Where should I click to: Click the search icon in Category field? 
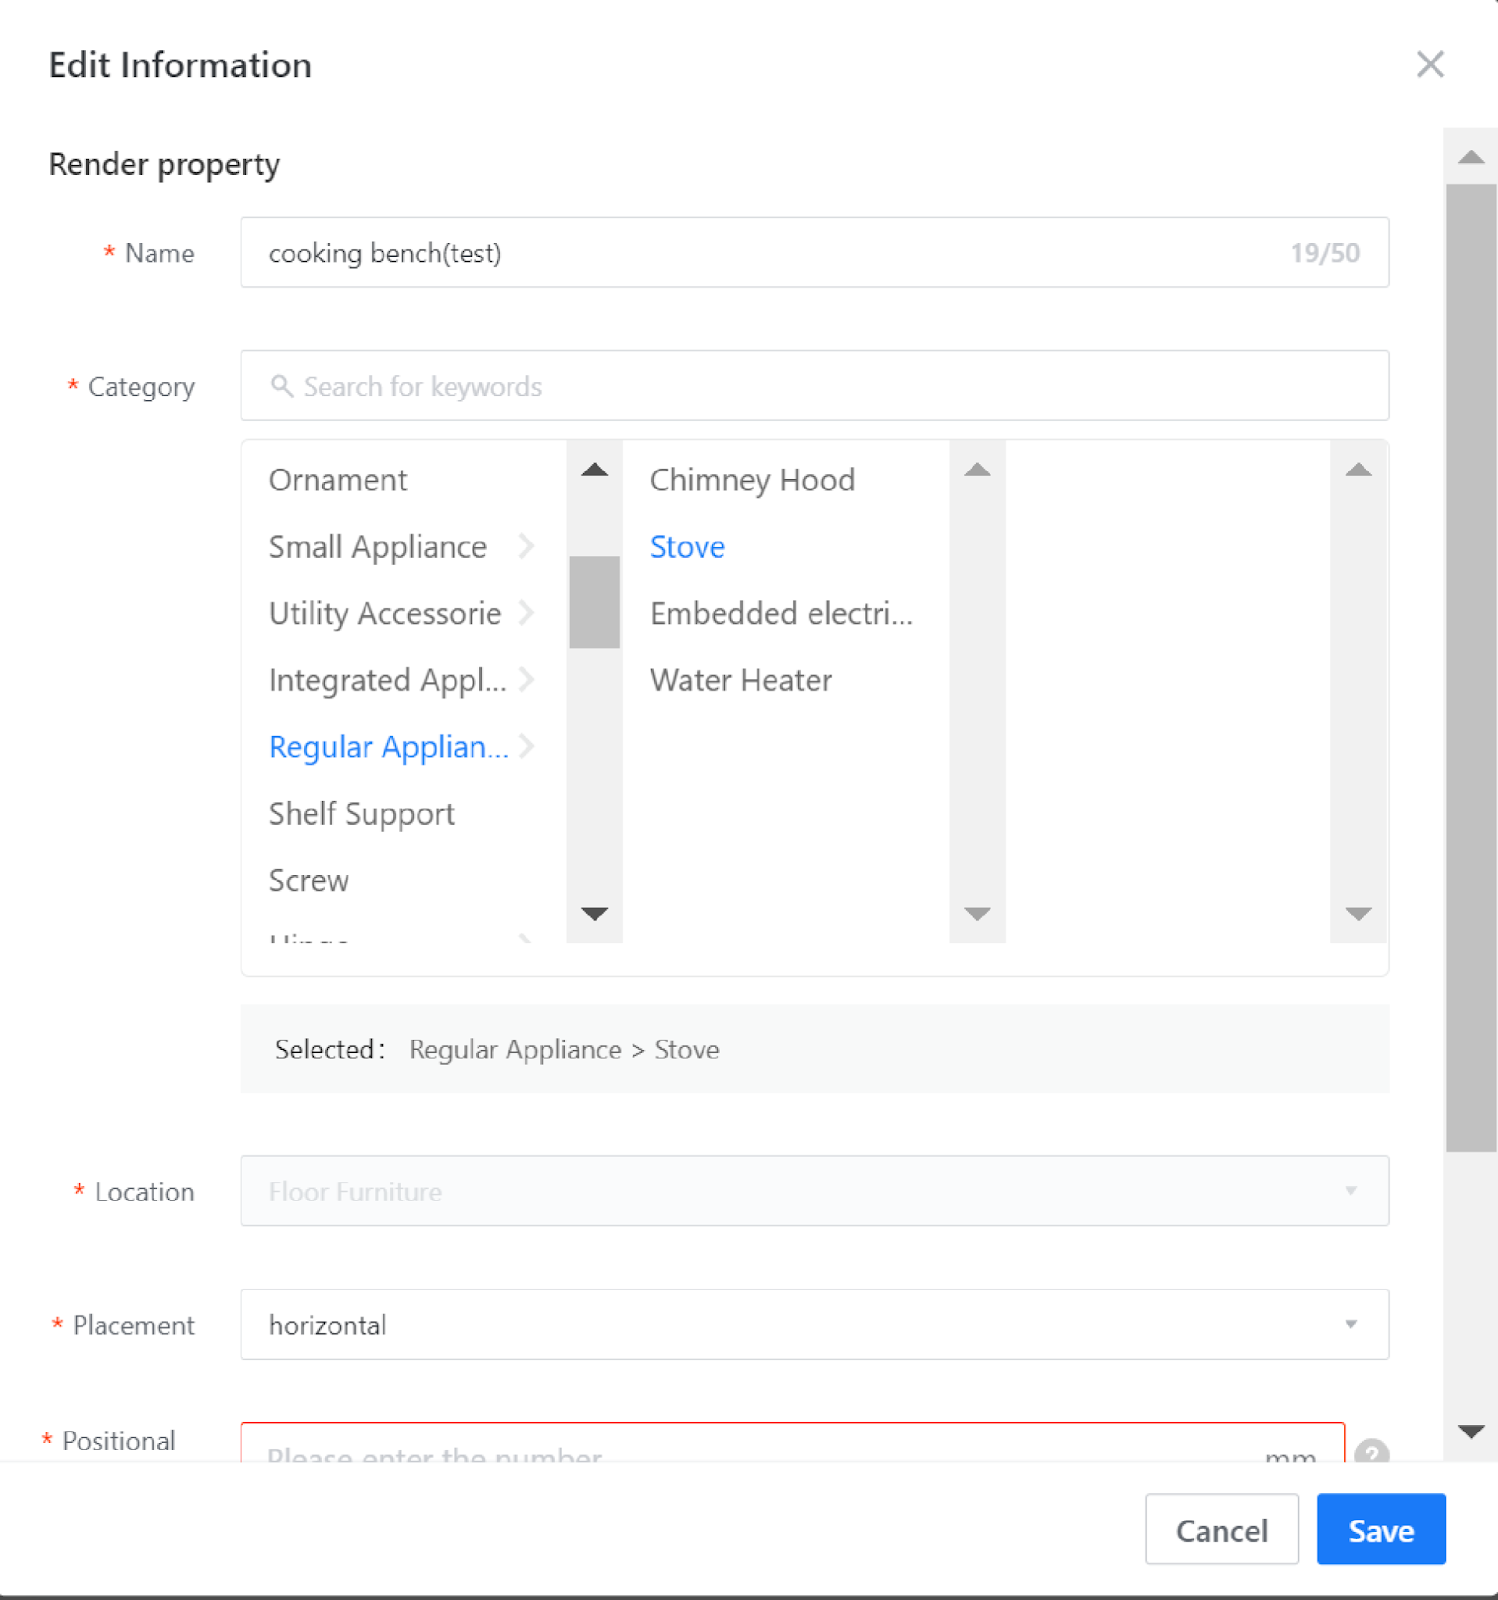[x=282, y=386]
